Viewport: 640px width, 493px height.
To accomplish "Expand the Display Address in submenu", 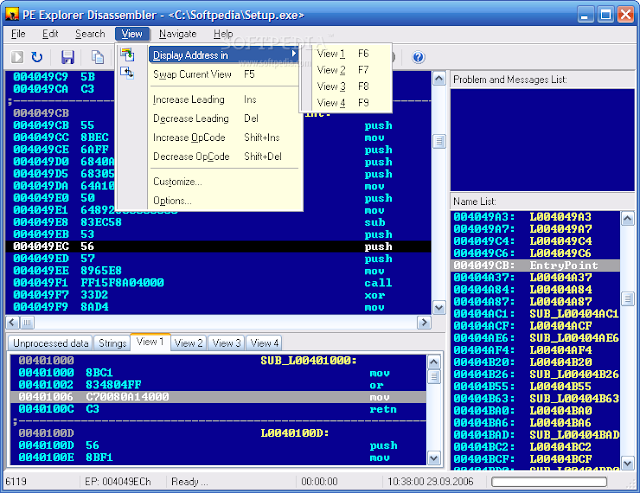I will pyautogui.click(x=224, y=55).
